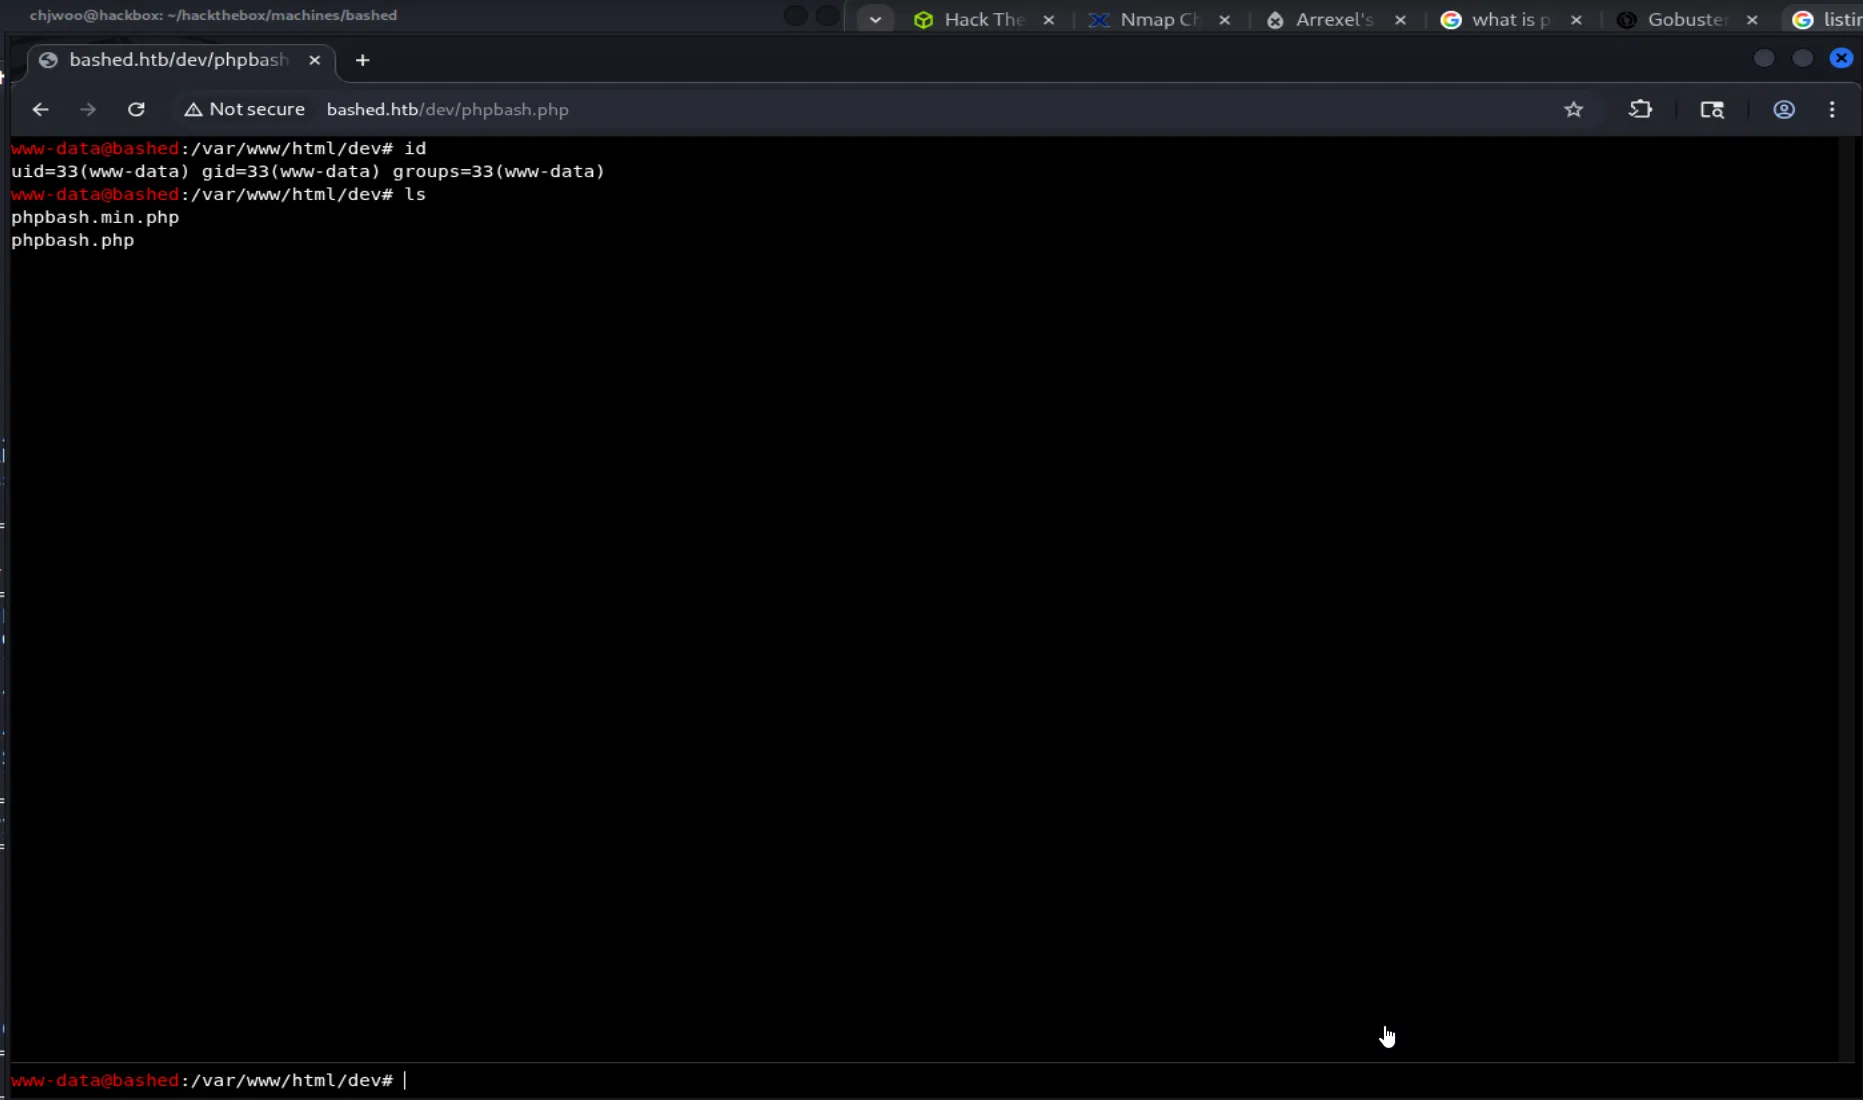The width and height of the screenshot is (1863, 1100).
Task: Expand the tab list dropdown chevron
Action: pos(875,20)
